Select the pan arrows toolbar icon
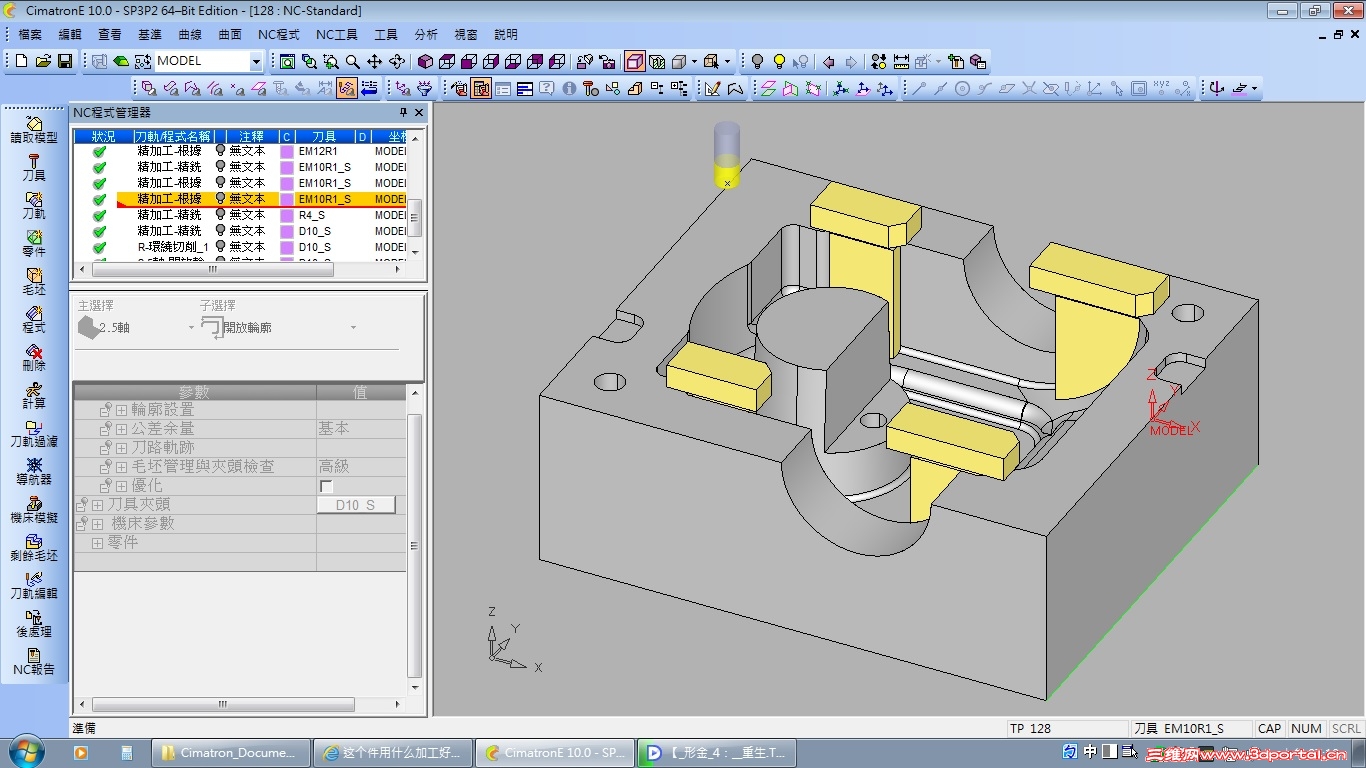Image resolution: width=1366 pixels, height=768 pixels. pos(374,61)
